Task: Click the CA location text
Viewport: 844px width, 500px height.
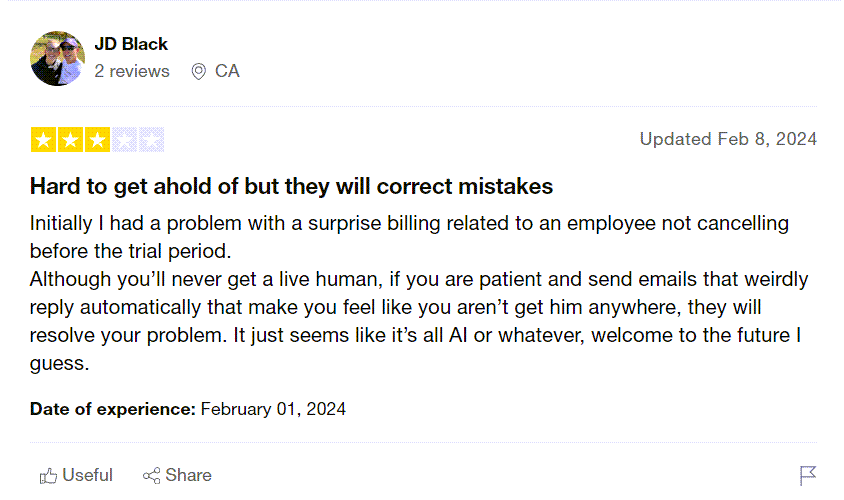Action: (227, 71)
